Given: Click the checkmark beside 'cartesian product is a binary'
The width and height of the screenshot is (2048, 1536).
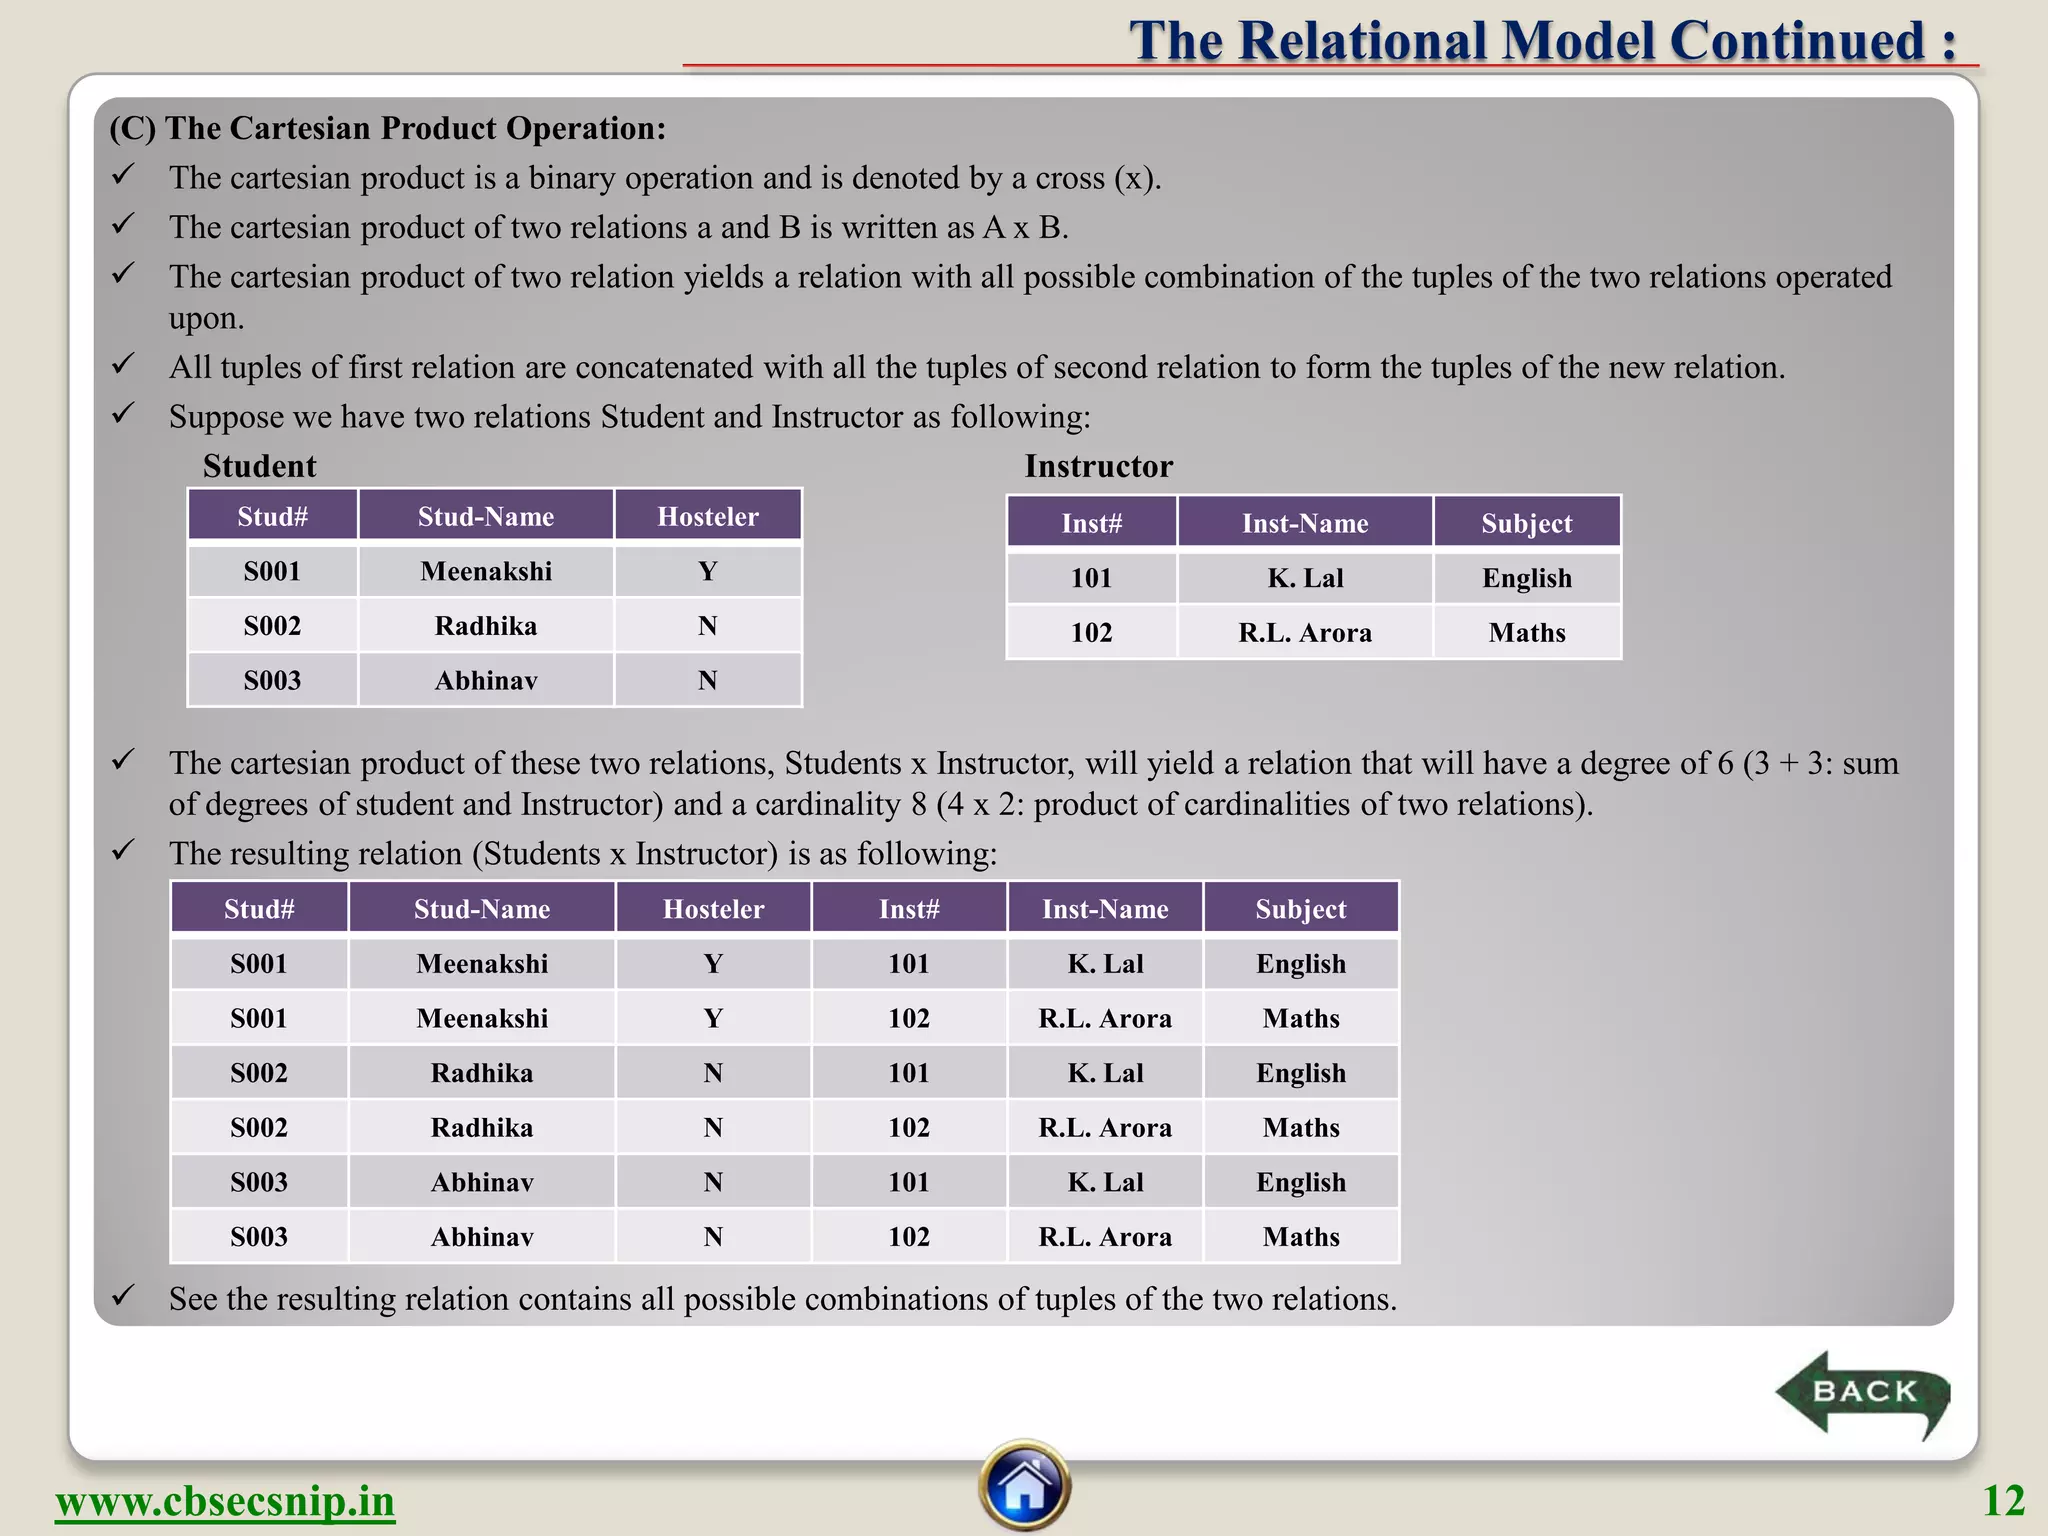Looking at the screenshot, I should (123, 176).
